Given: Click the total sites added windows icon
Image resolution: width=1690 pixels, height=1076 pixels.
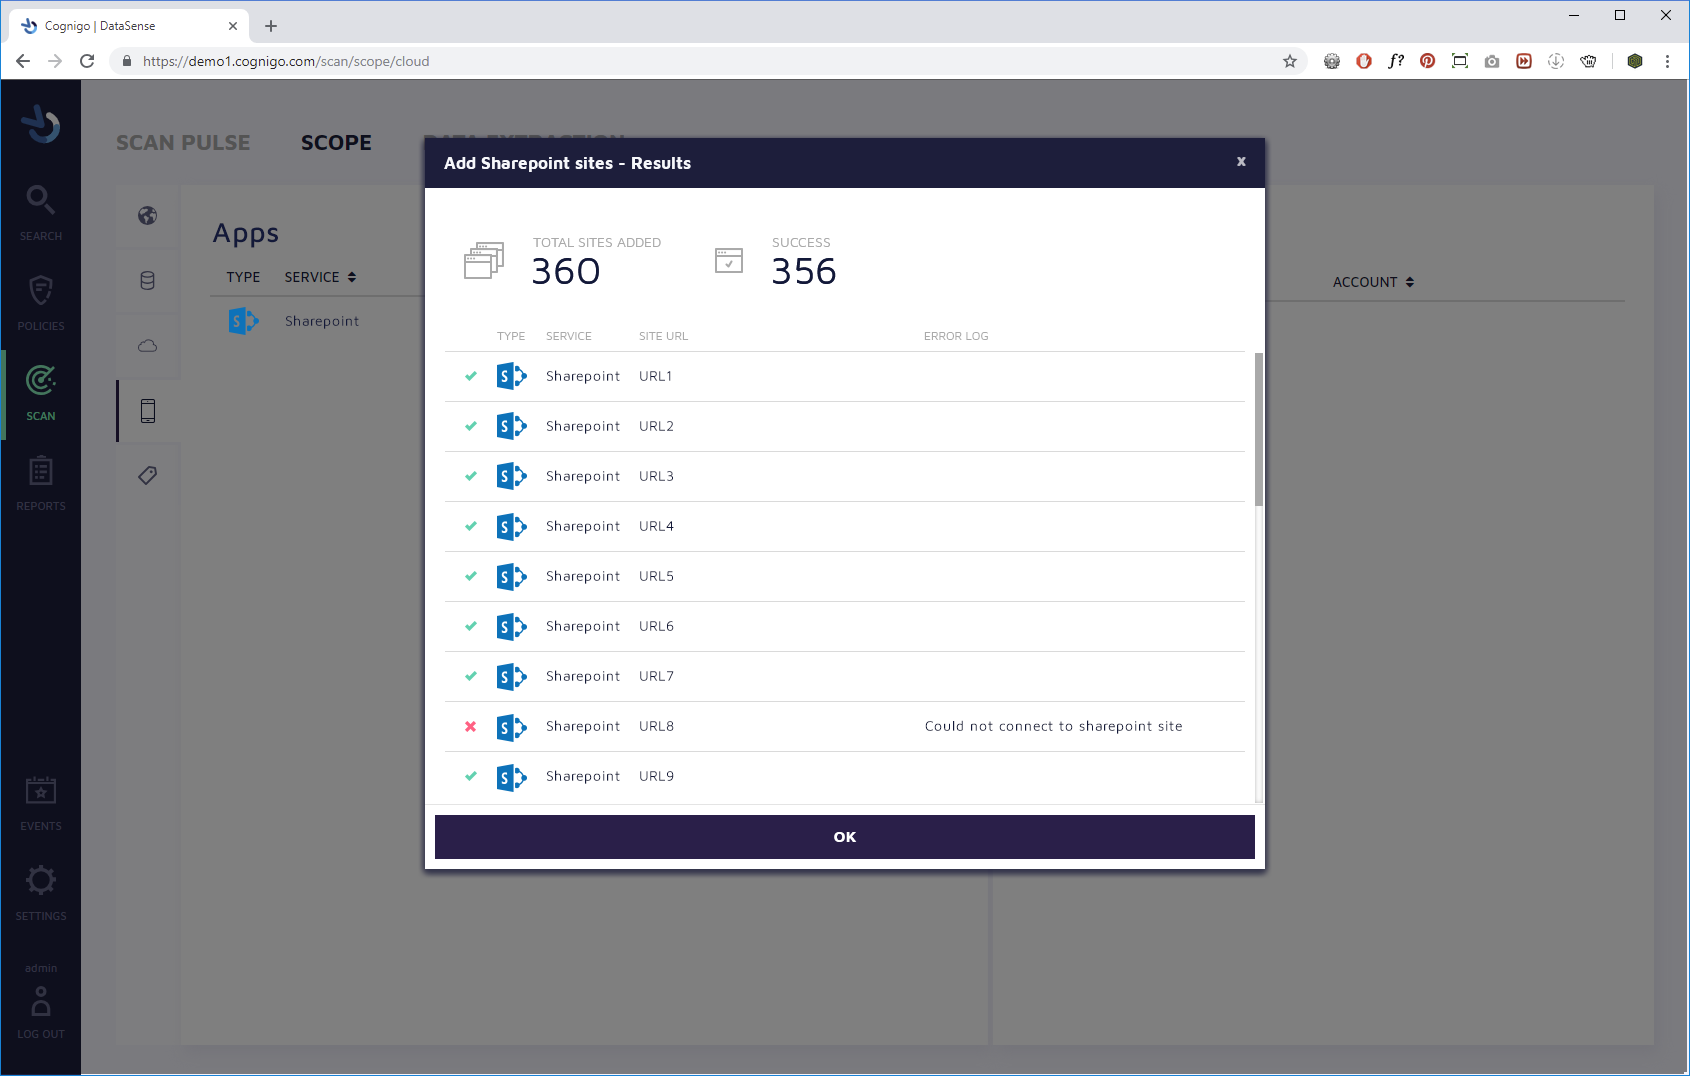Looking at the screenshot, I should [485, 260].
